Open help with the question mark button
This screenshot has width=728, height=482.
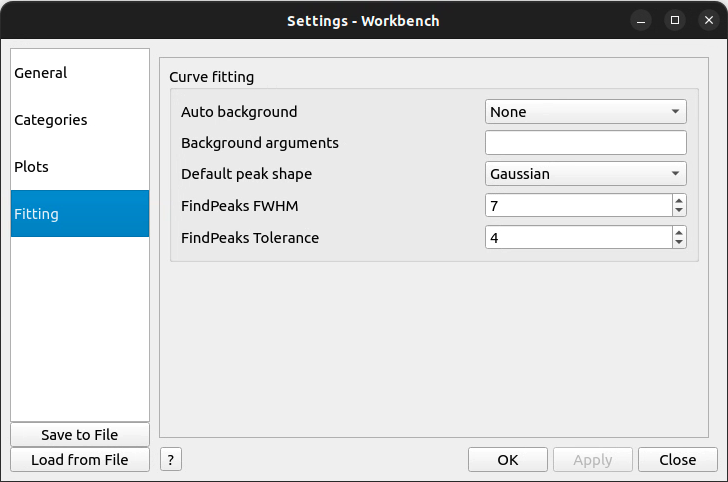pyautogui.click(x=171, y=460)
